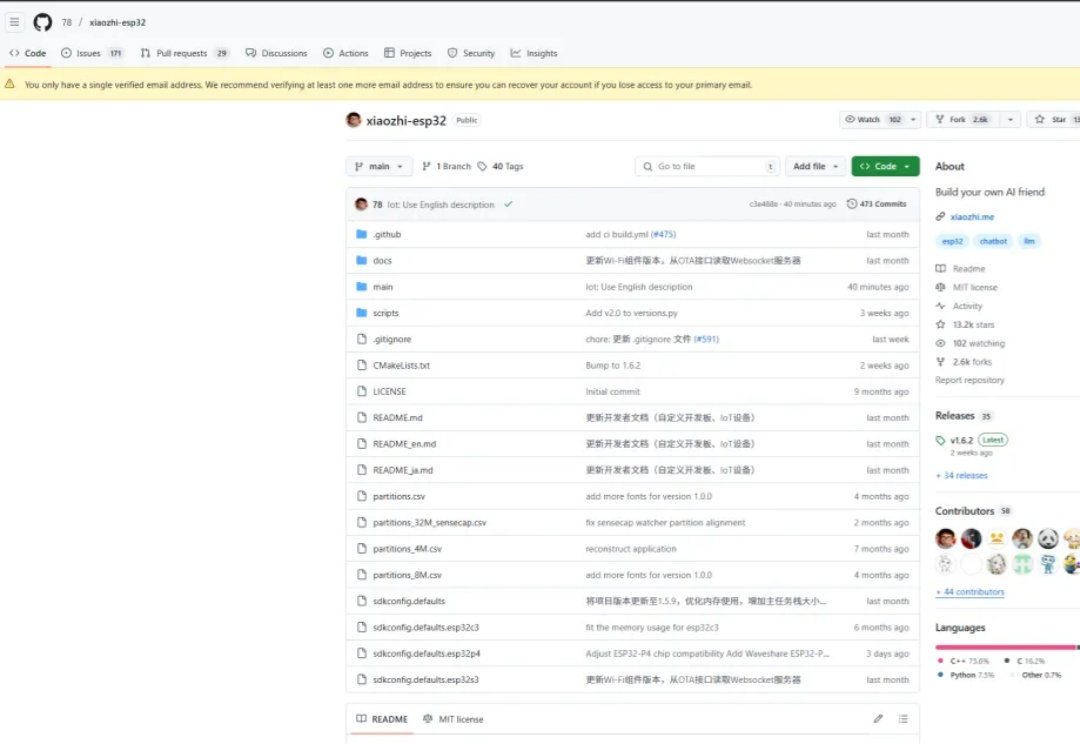Viewport: 1080px width, 744px height.
Task: Open the Pull requests tab
Action: [184, 53]
